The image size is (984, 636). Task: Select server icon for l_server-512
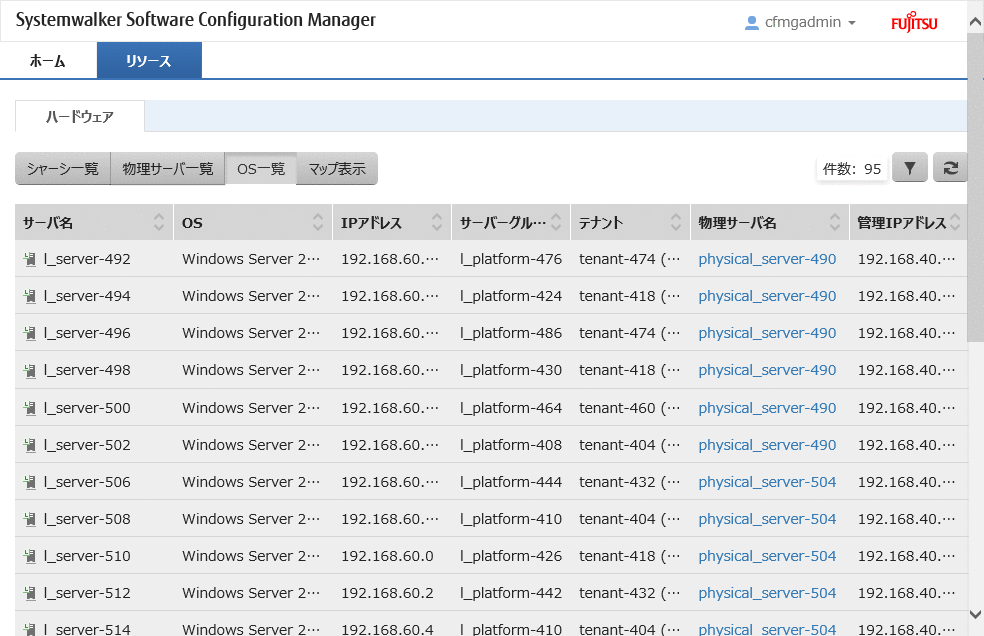[29, 593]
